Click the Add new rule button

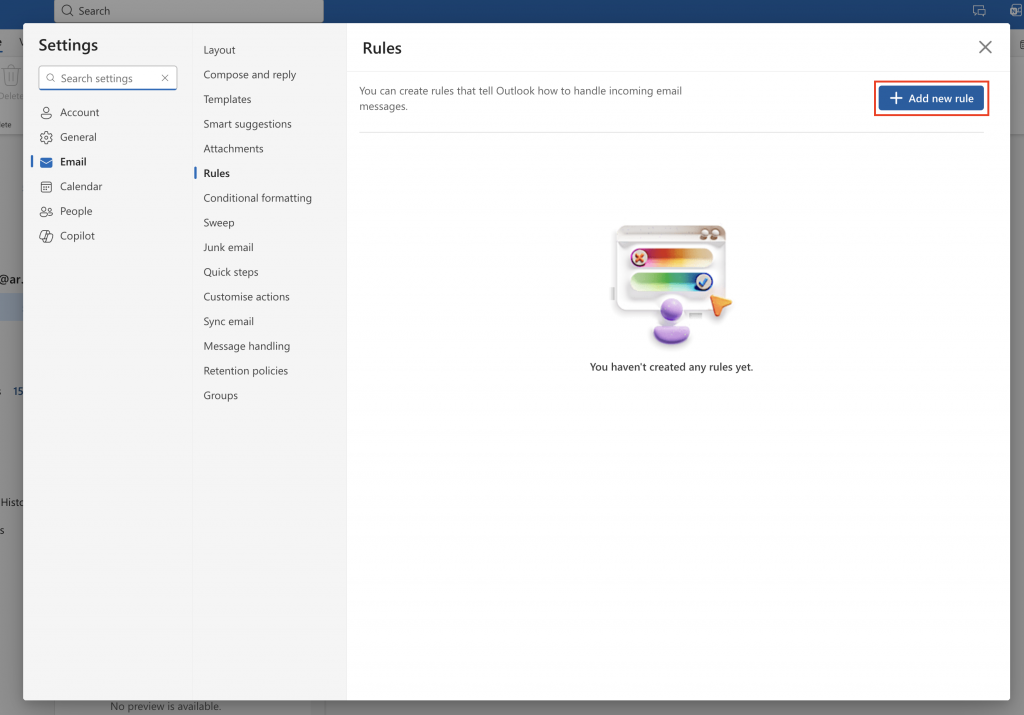tap(931, 98)
